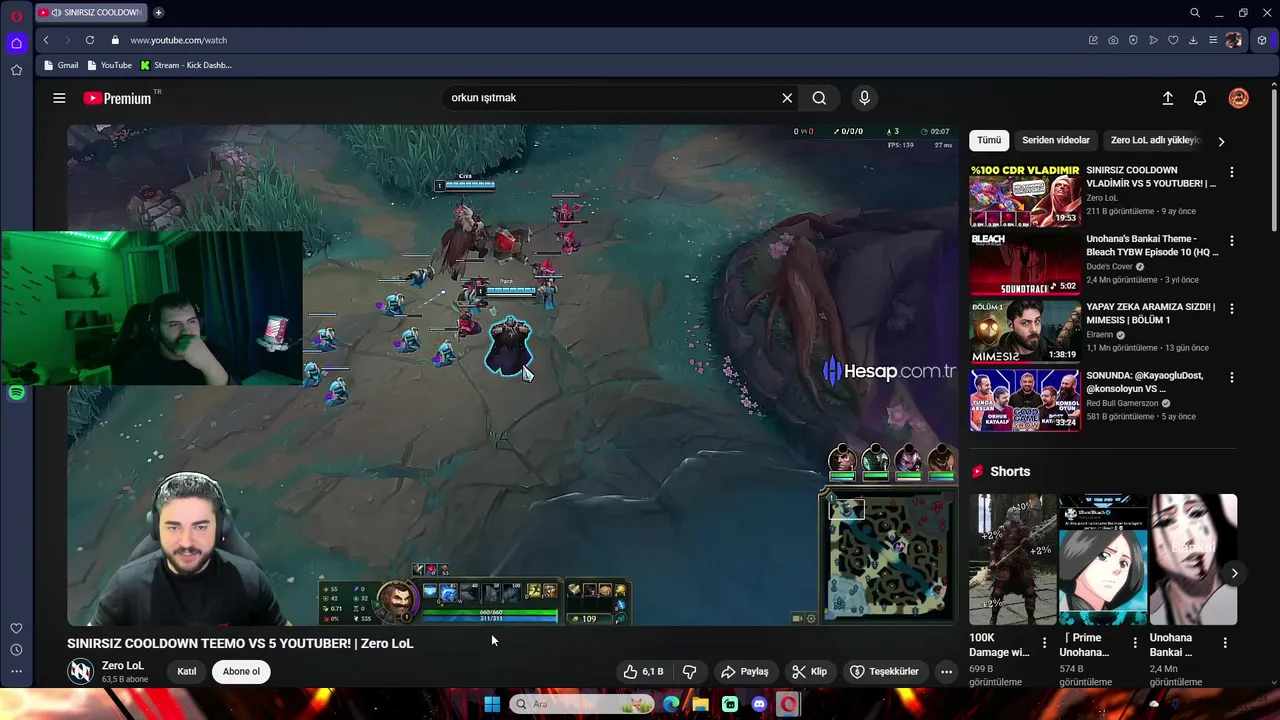Open Opera ad blocker shield icon
The image size is (1280, 720).
(1133, 40)
